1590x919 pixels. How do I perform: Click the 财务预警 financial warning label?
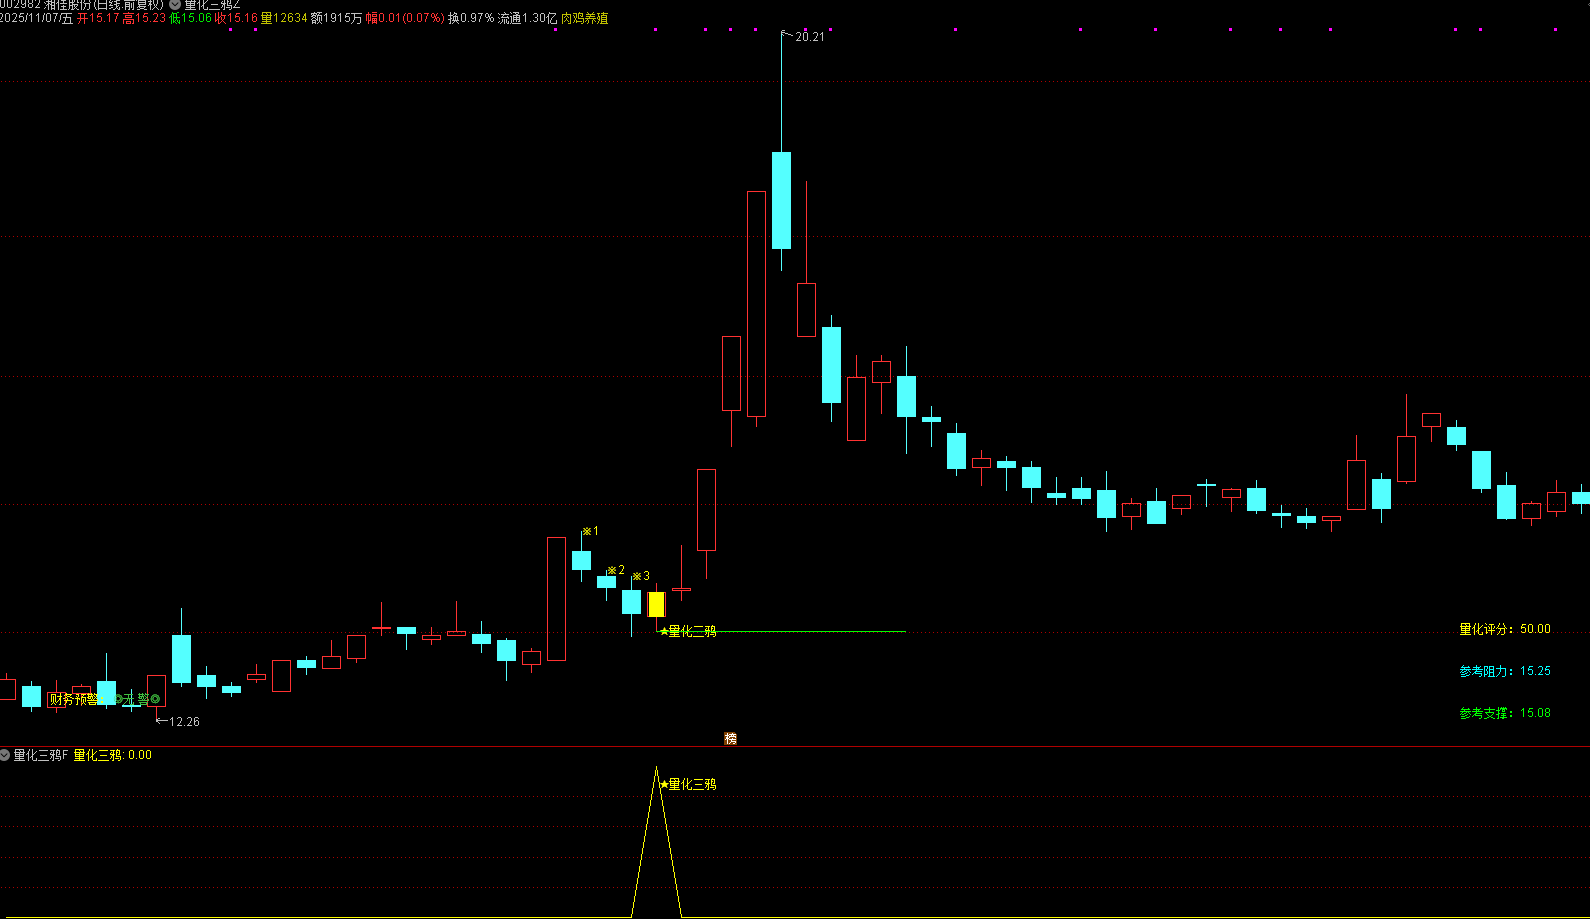[75, 699]
